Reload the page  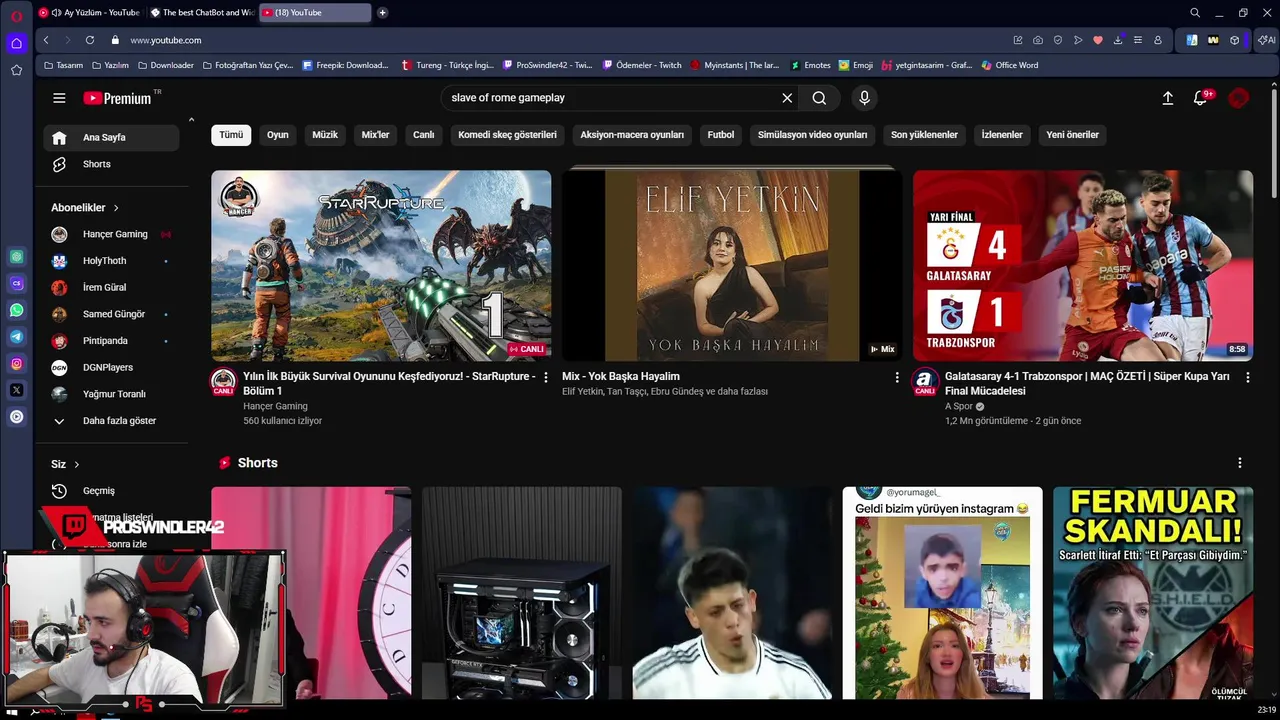[90, 40]
